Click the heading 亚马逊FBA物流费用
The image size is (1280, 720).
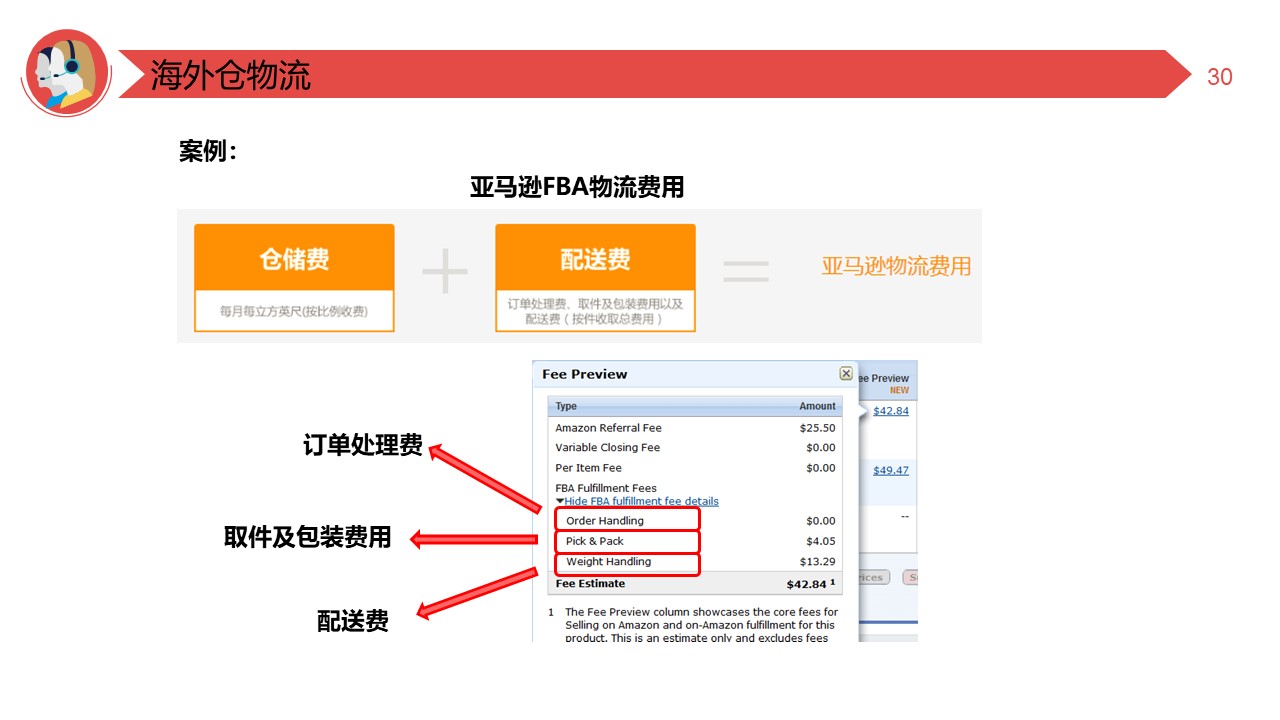point(577,187)
